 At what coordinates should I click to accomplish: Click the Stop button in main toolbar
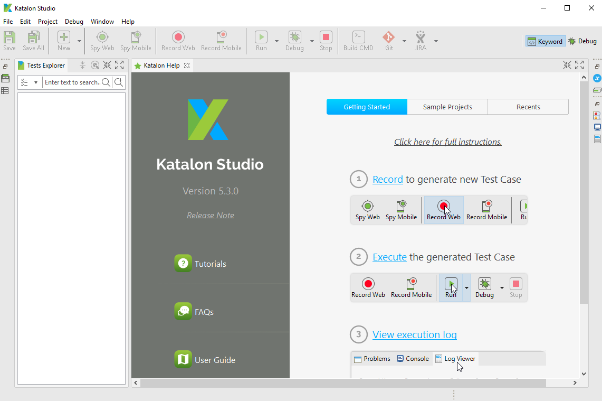coord(326,40)
